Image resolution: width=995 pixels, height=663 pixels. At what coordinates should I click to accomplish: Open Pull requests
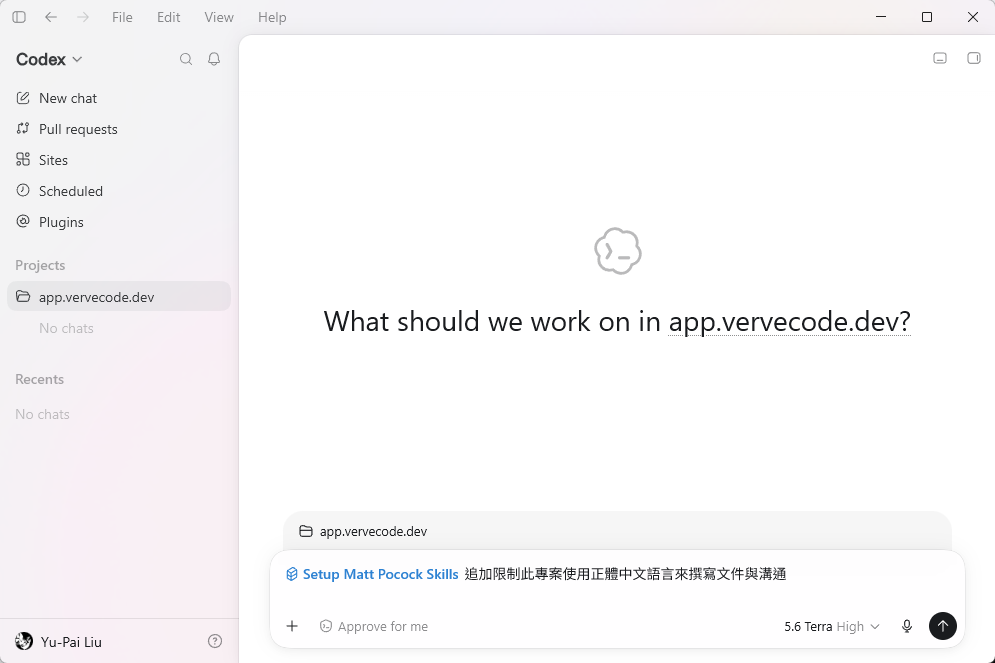119,129
